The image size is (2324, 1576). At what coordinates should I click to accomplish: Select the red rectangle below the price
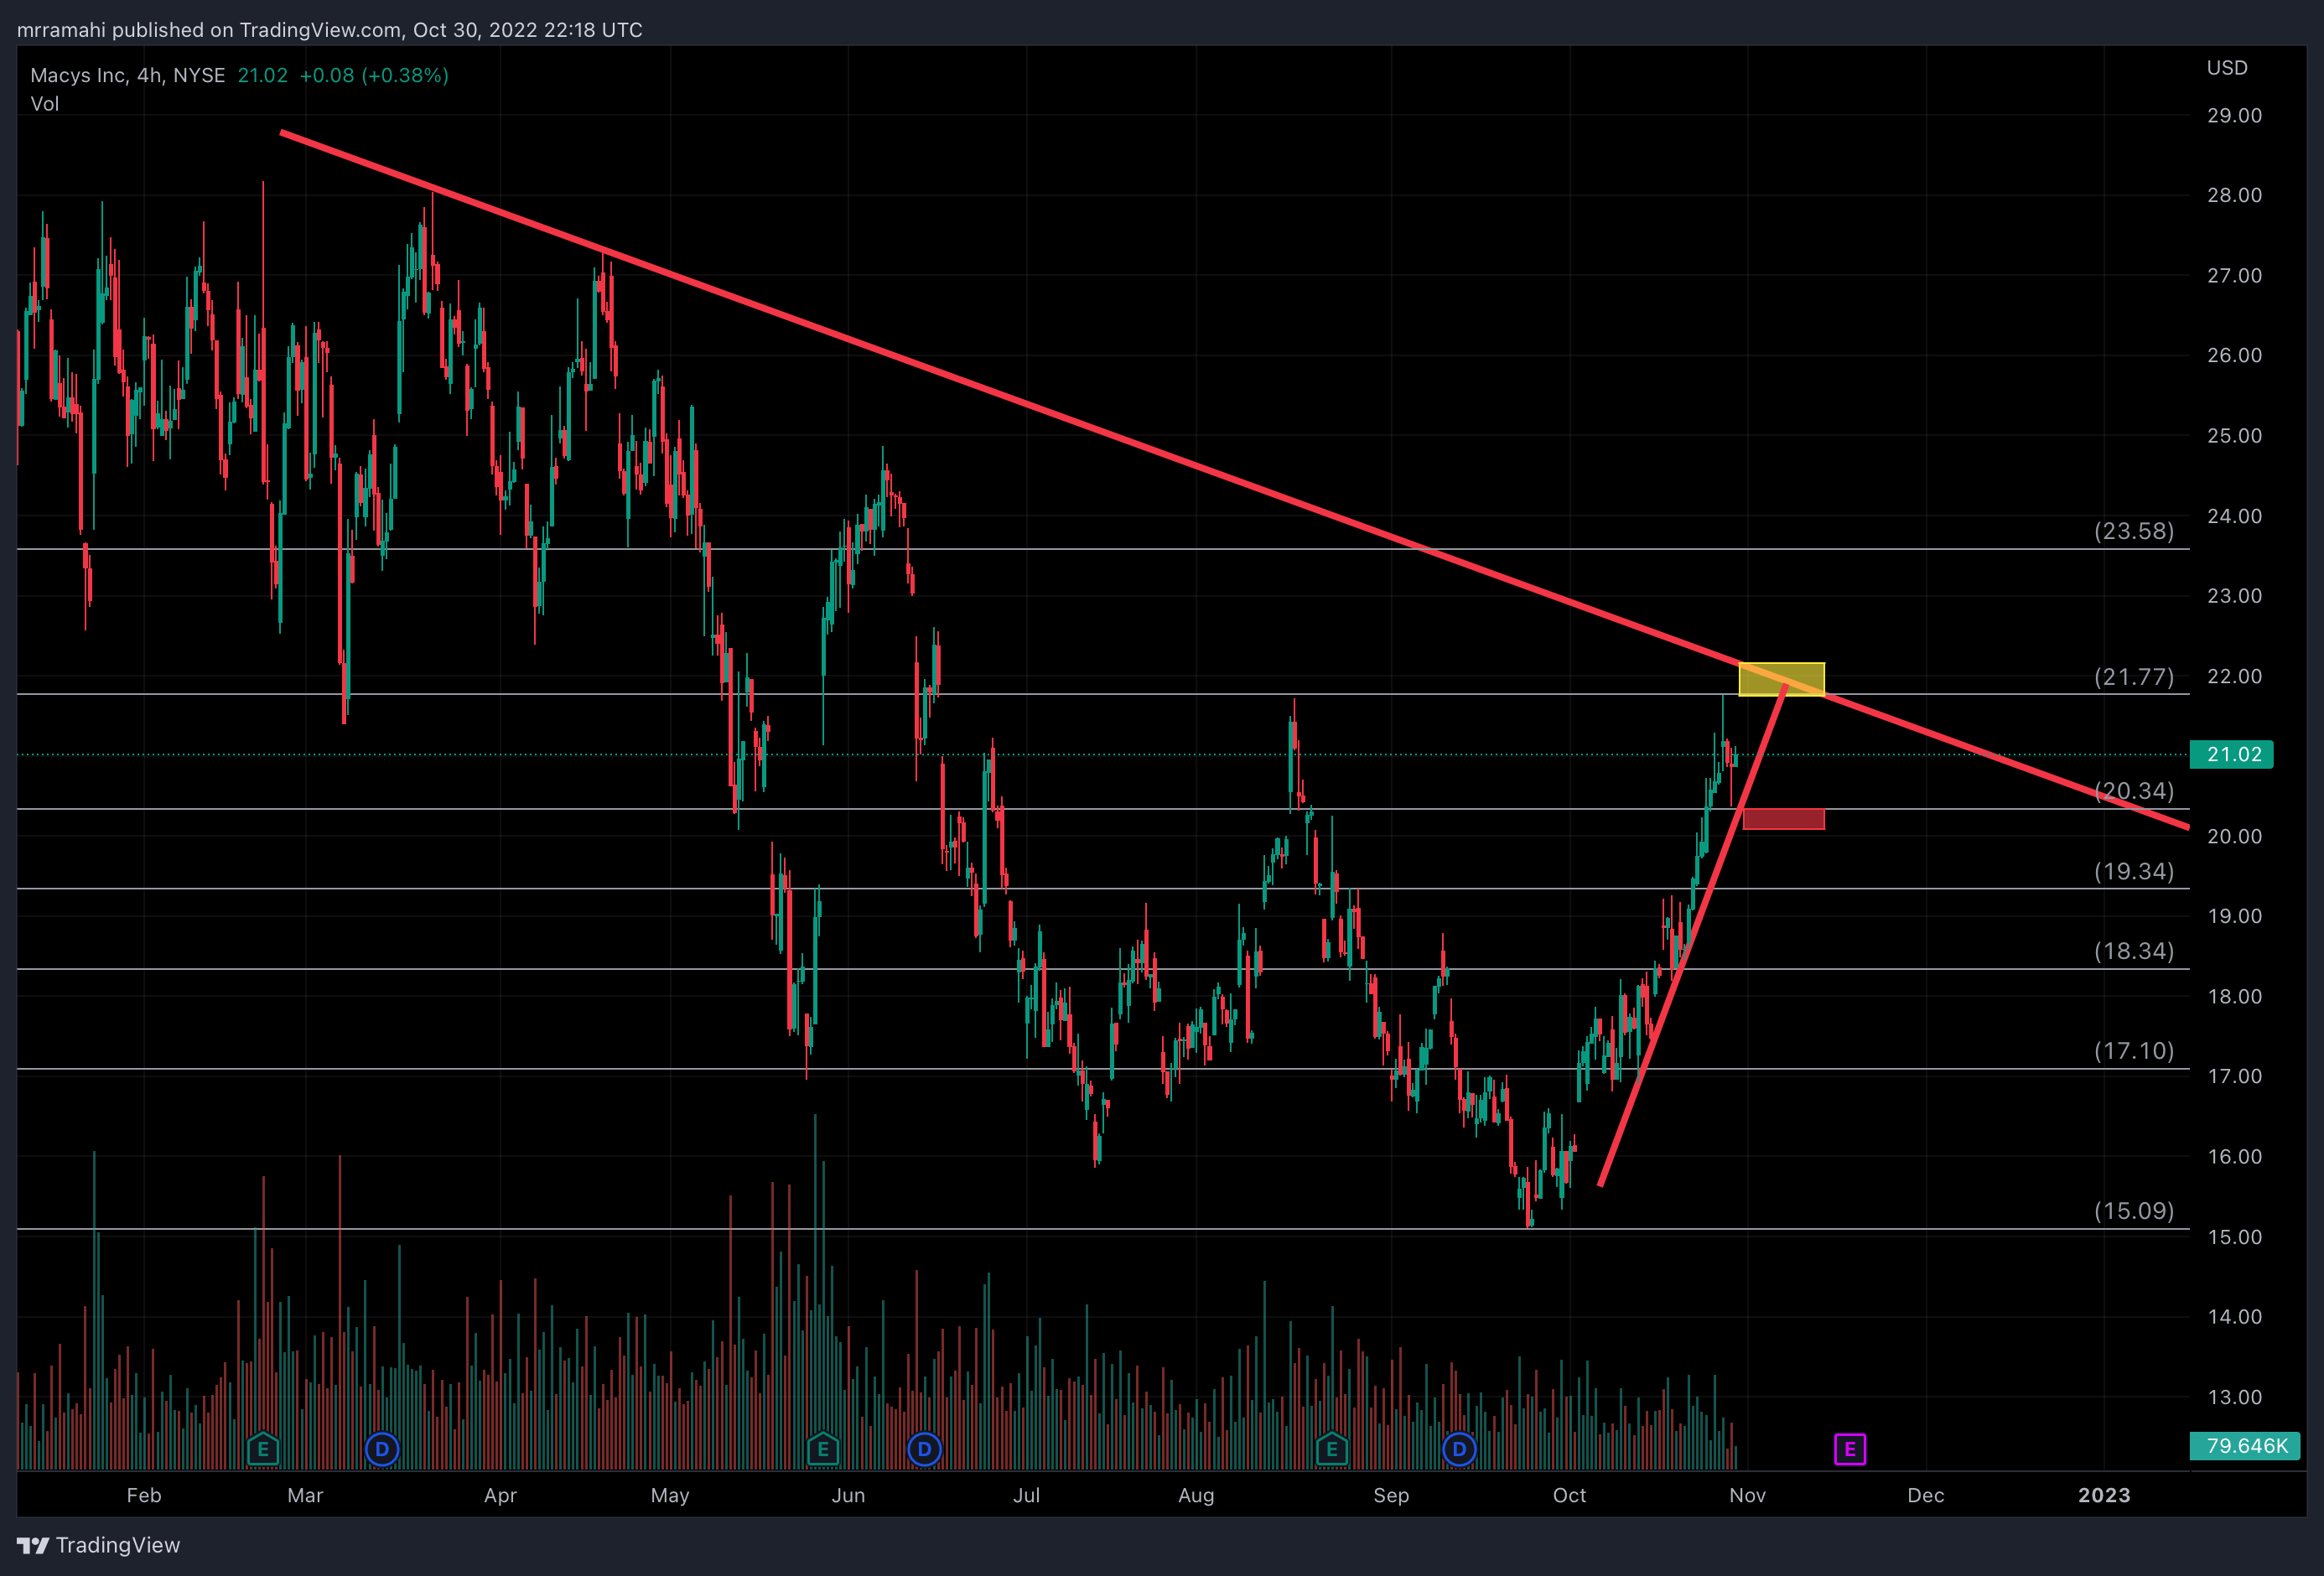(1783, 820)
